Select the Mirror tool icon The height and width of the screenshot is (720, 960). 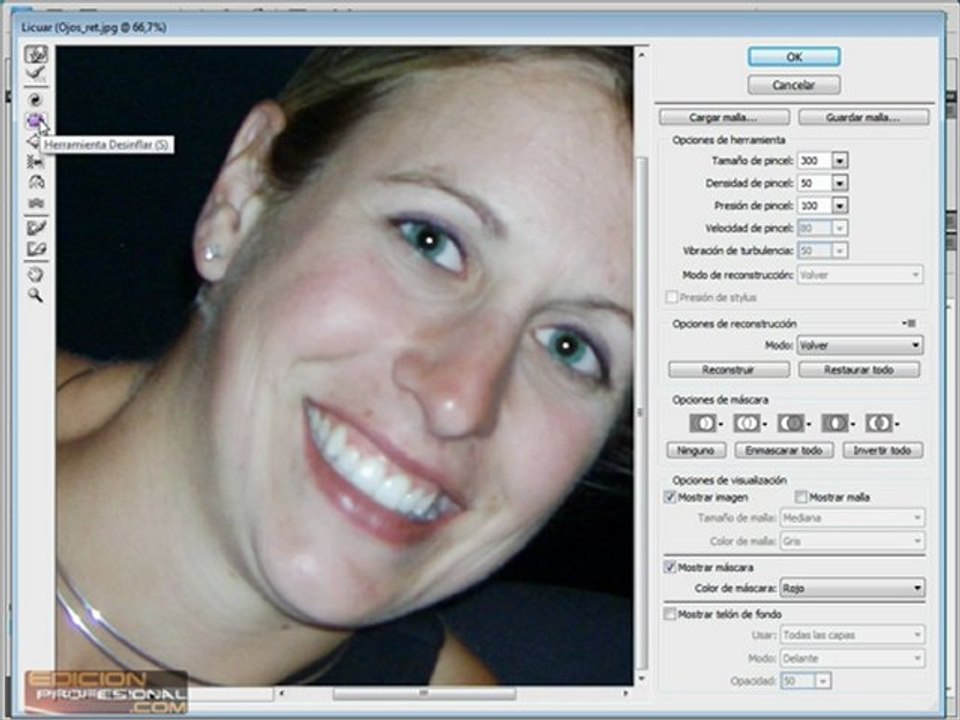[x=36, y=182]
